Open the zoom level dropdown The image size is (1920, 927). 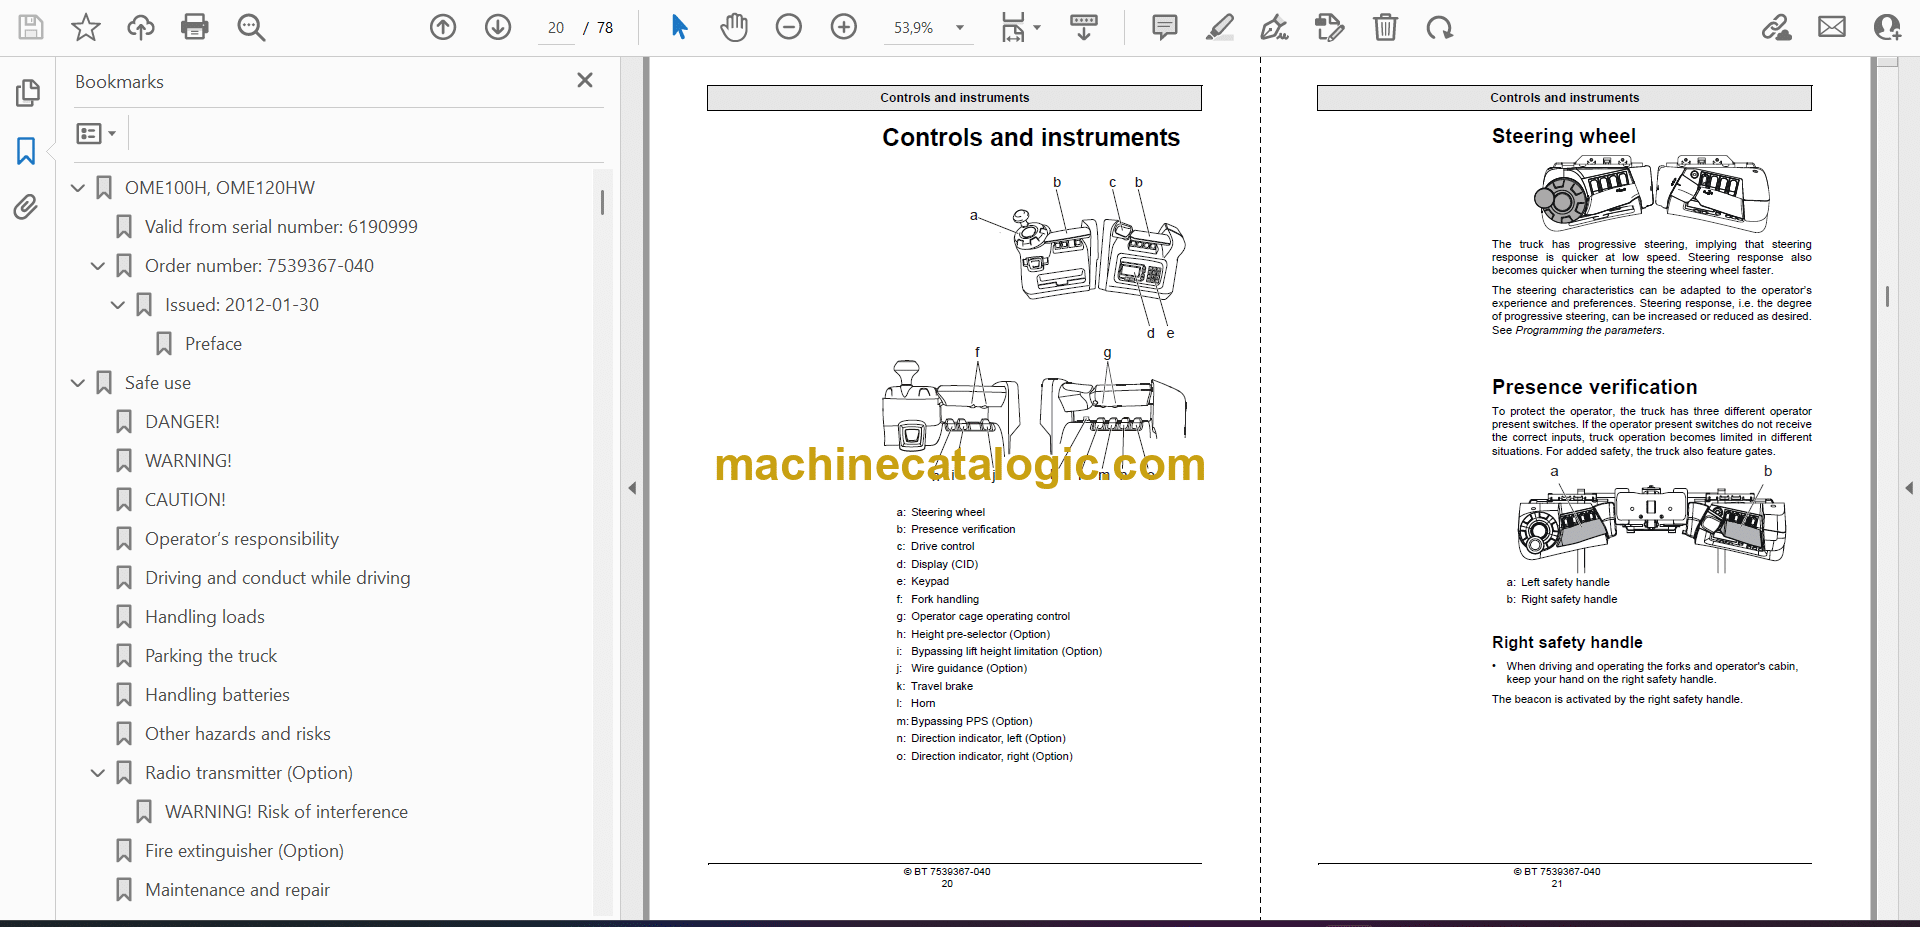coord(960,28)
